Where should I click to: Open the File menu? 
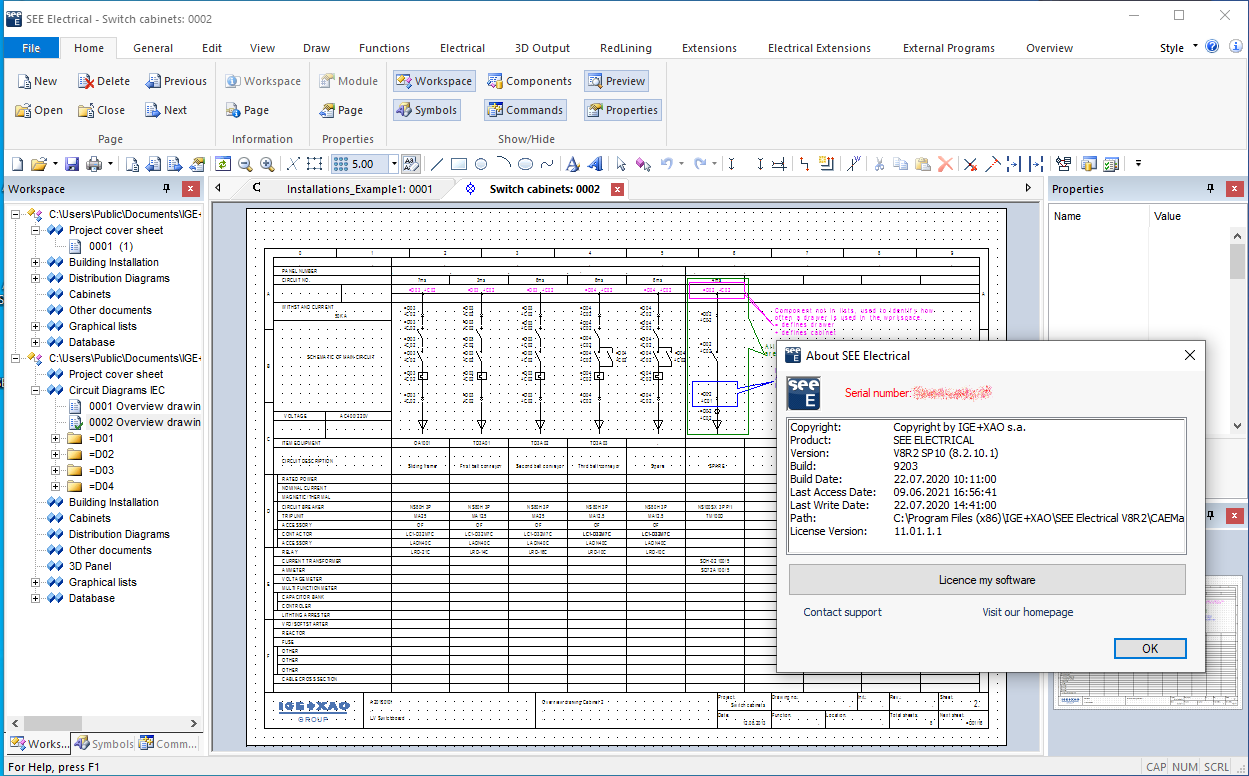coord(31,48)
